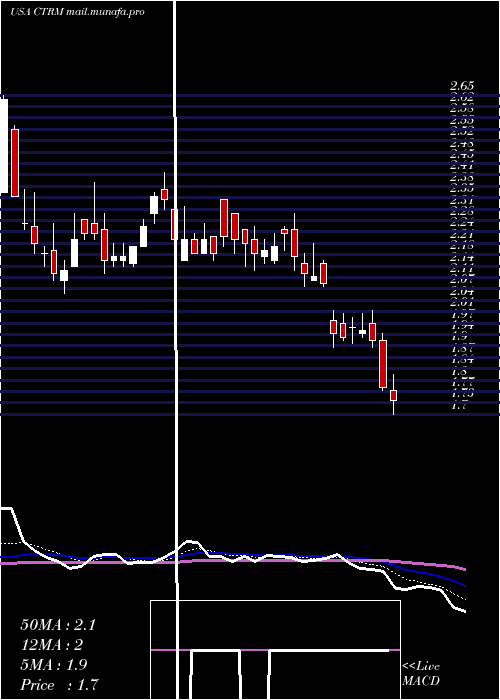Screen dimensions: 500x700
Task: Click the 2.04 price axis label
Action: click(462, 292)
